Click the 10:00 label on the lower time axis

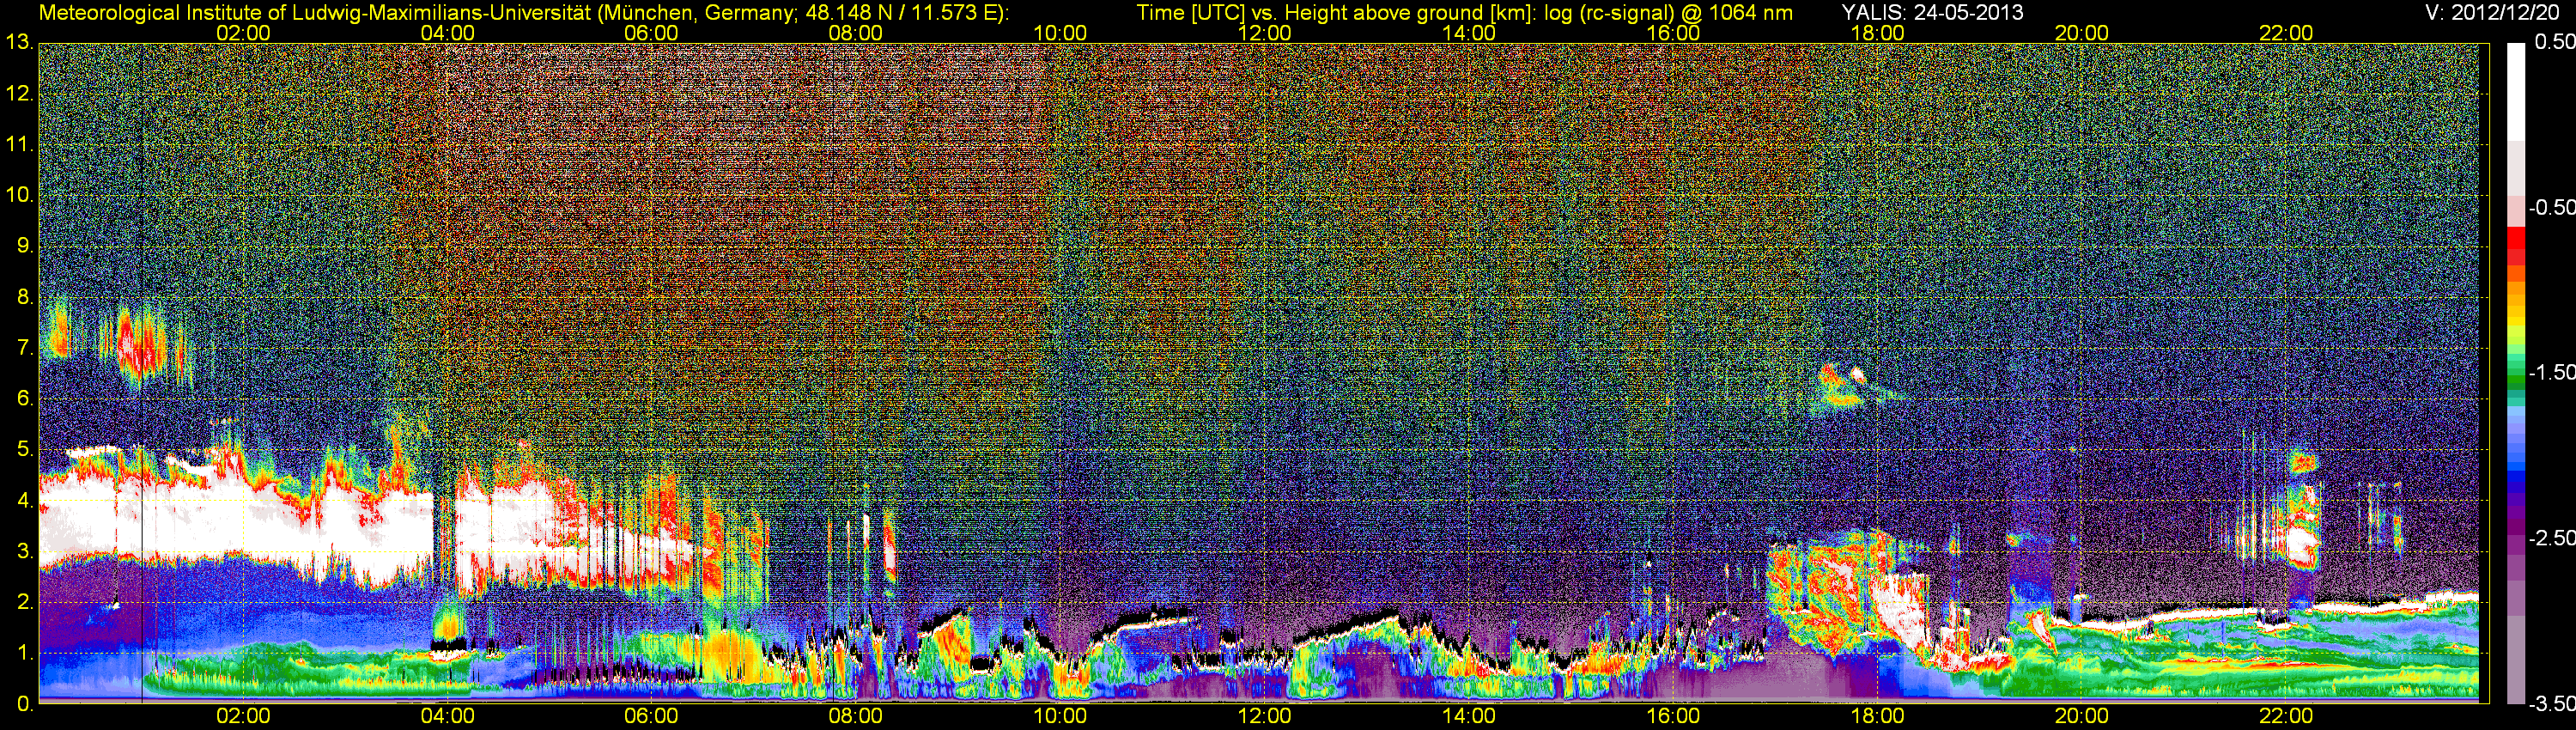point(1060,716)
